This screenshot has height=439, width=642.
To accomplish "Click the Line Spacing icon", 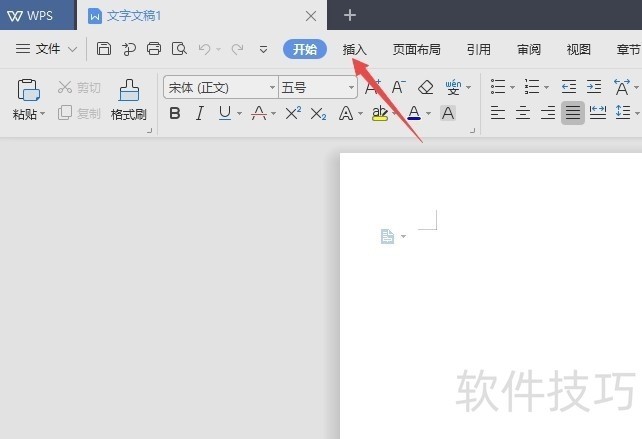I will 623,112.
